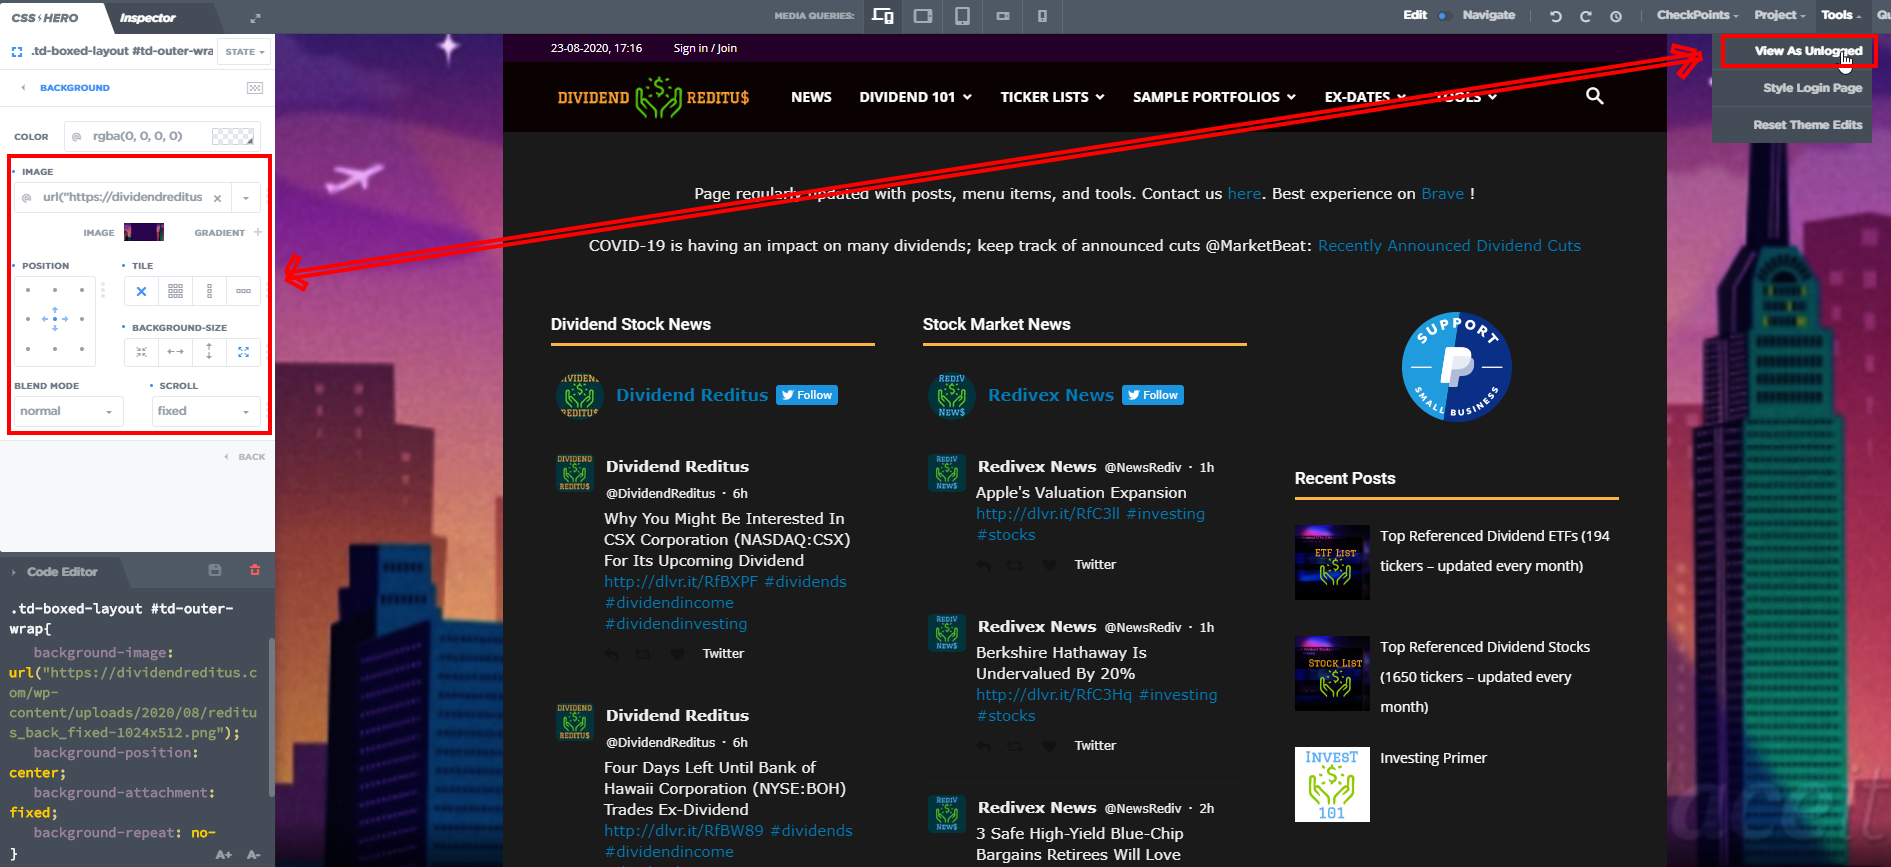Click the expand panel icon beside Inspector
The width and height of the screenshot is (1891, 867).
[255, 18]
